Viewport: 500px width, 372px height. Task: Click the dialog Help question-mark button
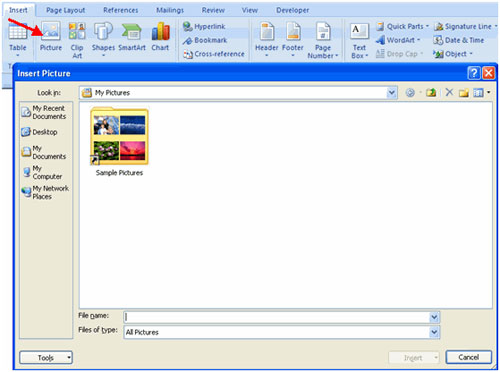(x=474, y=73)
